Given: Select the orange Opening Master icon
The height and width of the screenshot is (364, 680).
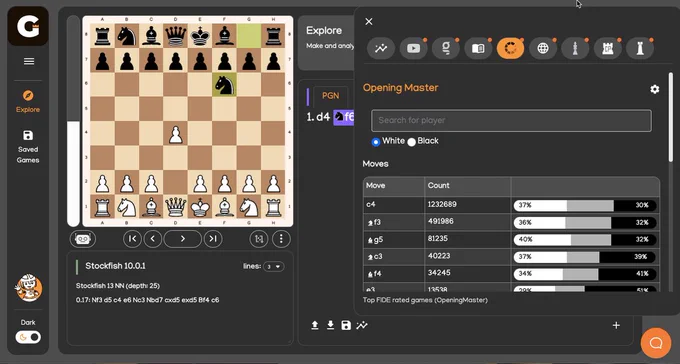Looking at the screenshot, I should tap(510, 49).
